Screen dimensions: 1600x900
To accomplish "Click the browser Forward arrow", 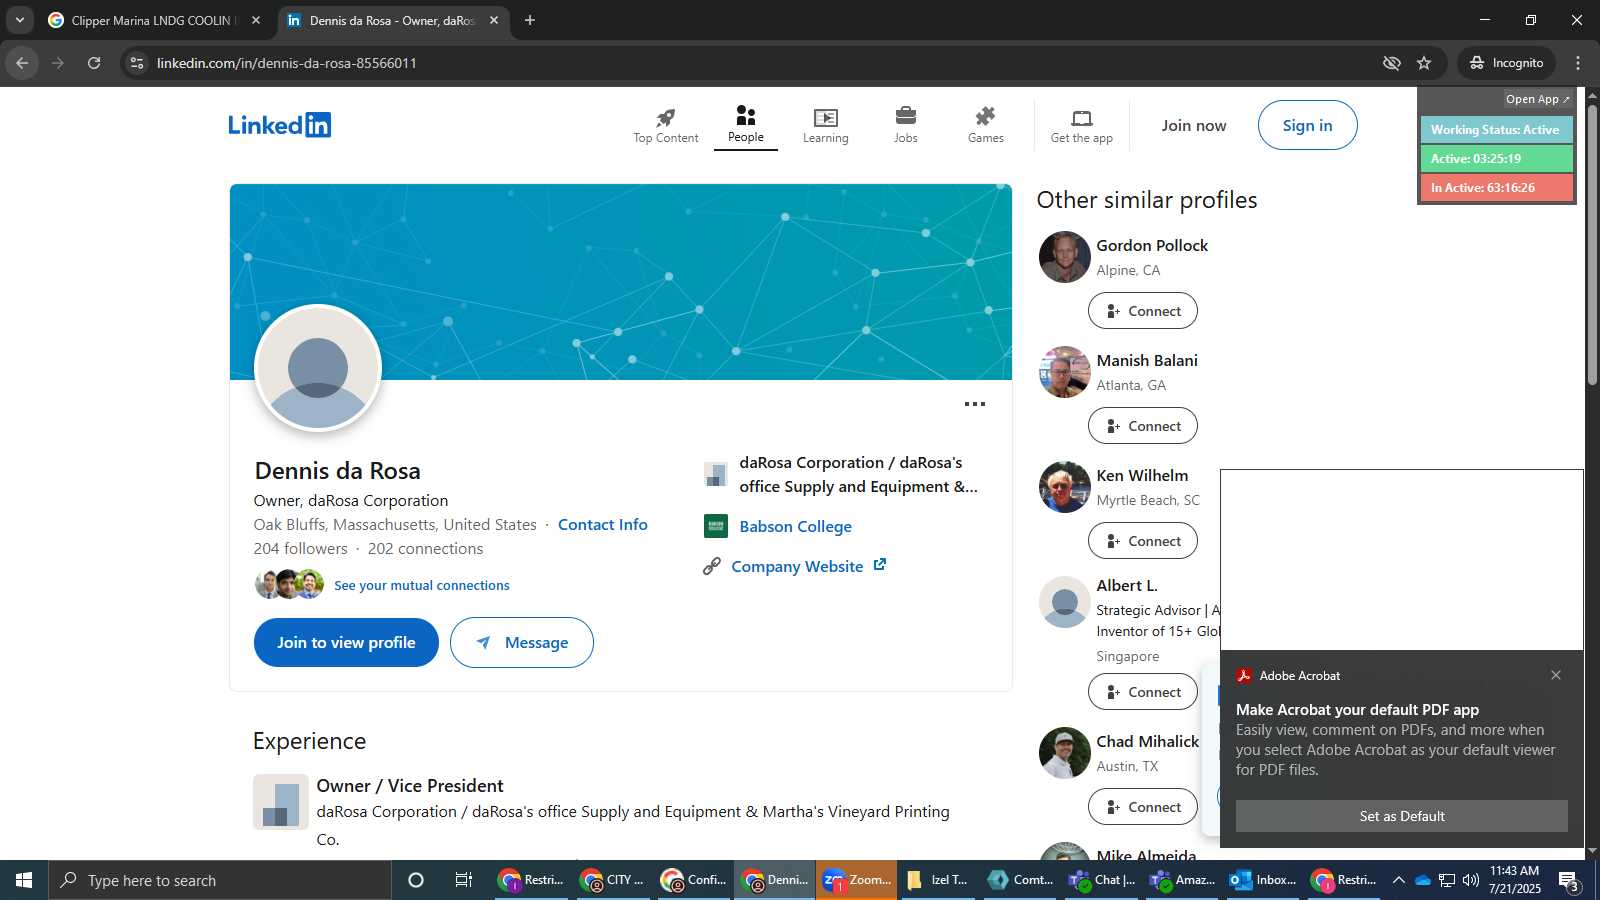I will click(58, 63).
